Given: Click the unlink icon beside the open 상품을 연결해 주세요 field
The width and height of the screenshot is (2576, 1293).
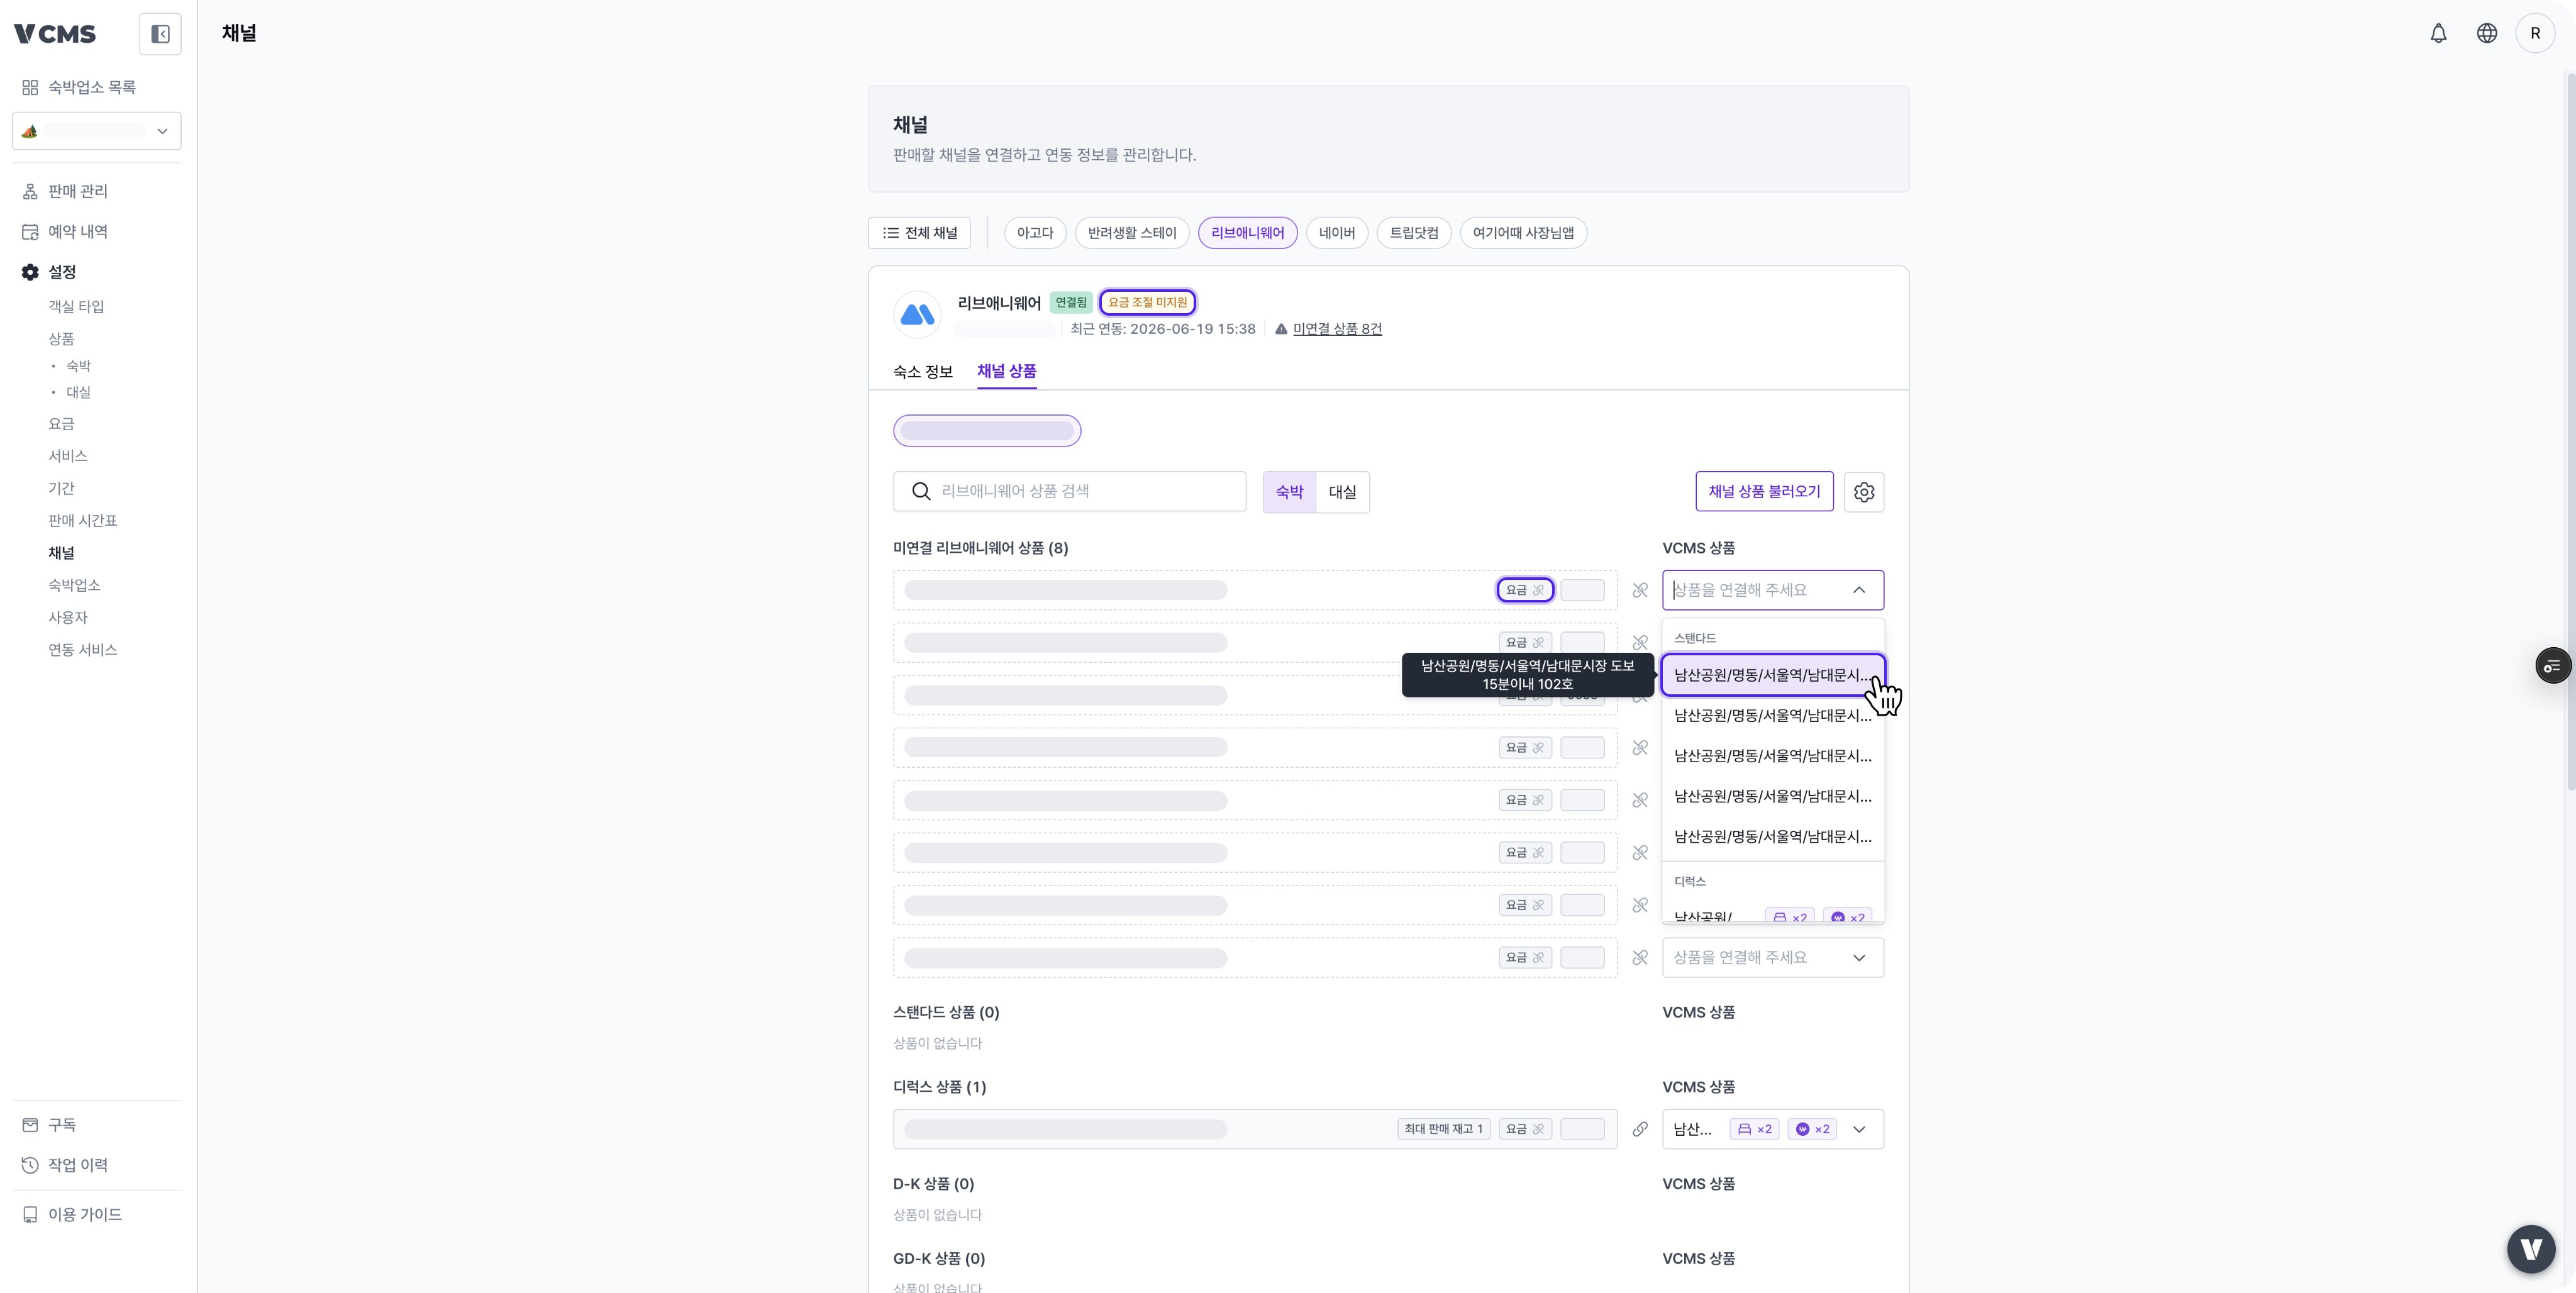Looking at the screenshot, I should pos(1640,590).
